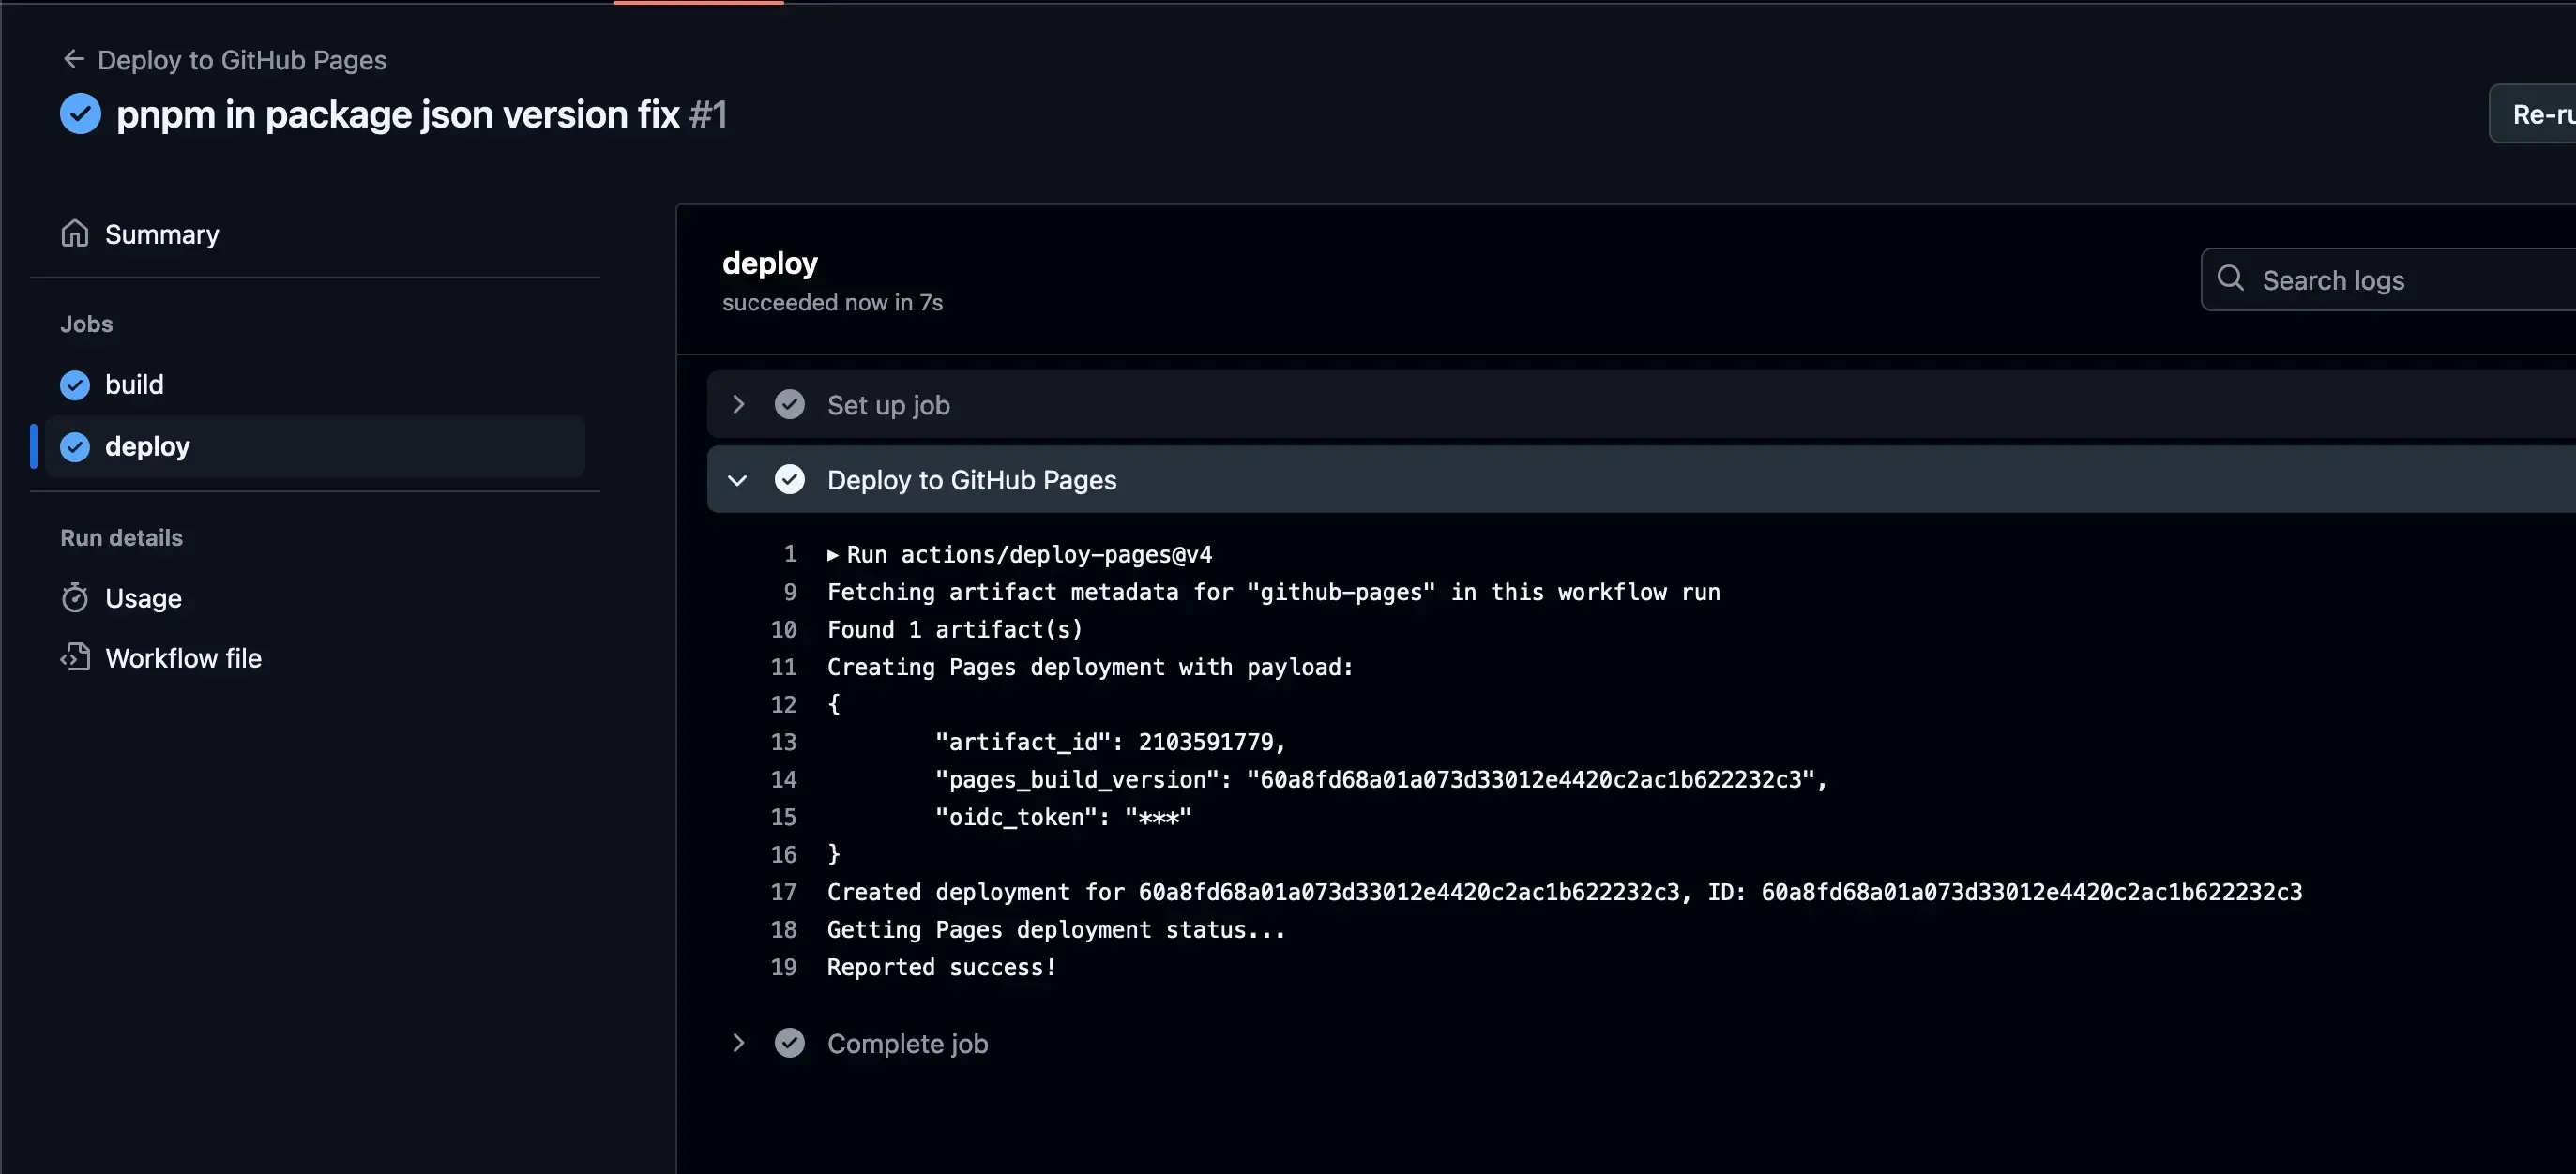Click log line number 9
The height and width of the screenshot is (1174, 2576).
tap(790, 592)
